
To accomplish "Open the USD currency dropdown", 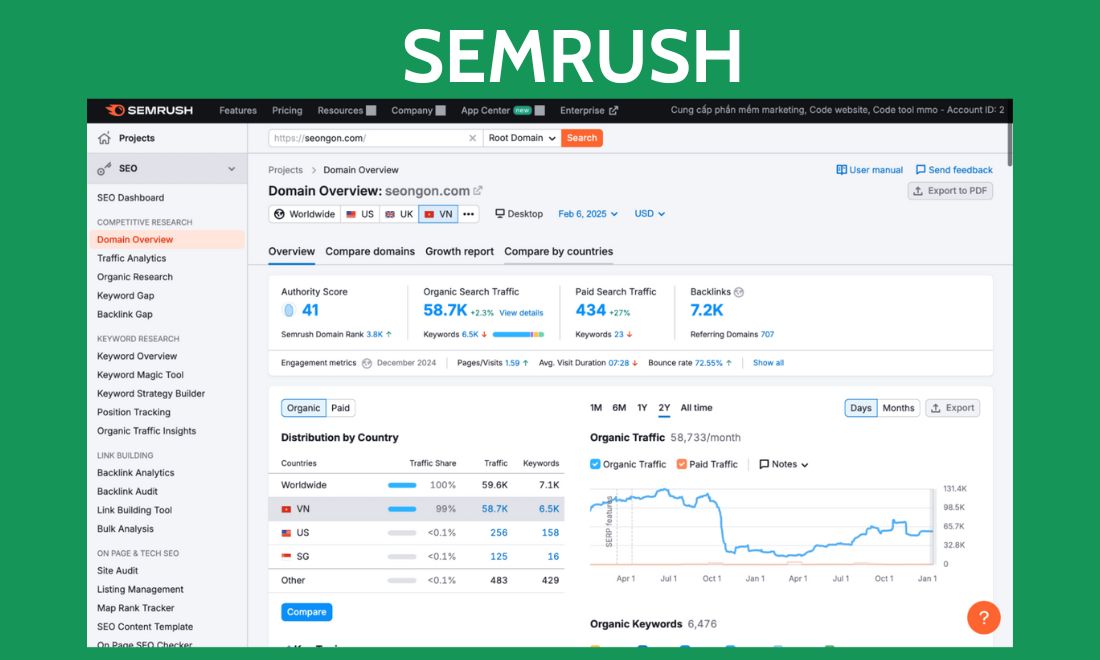I will (649, 213).
